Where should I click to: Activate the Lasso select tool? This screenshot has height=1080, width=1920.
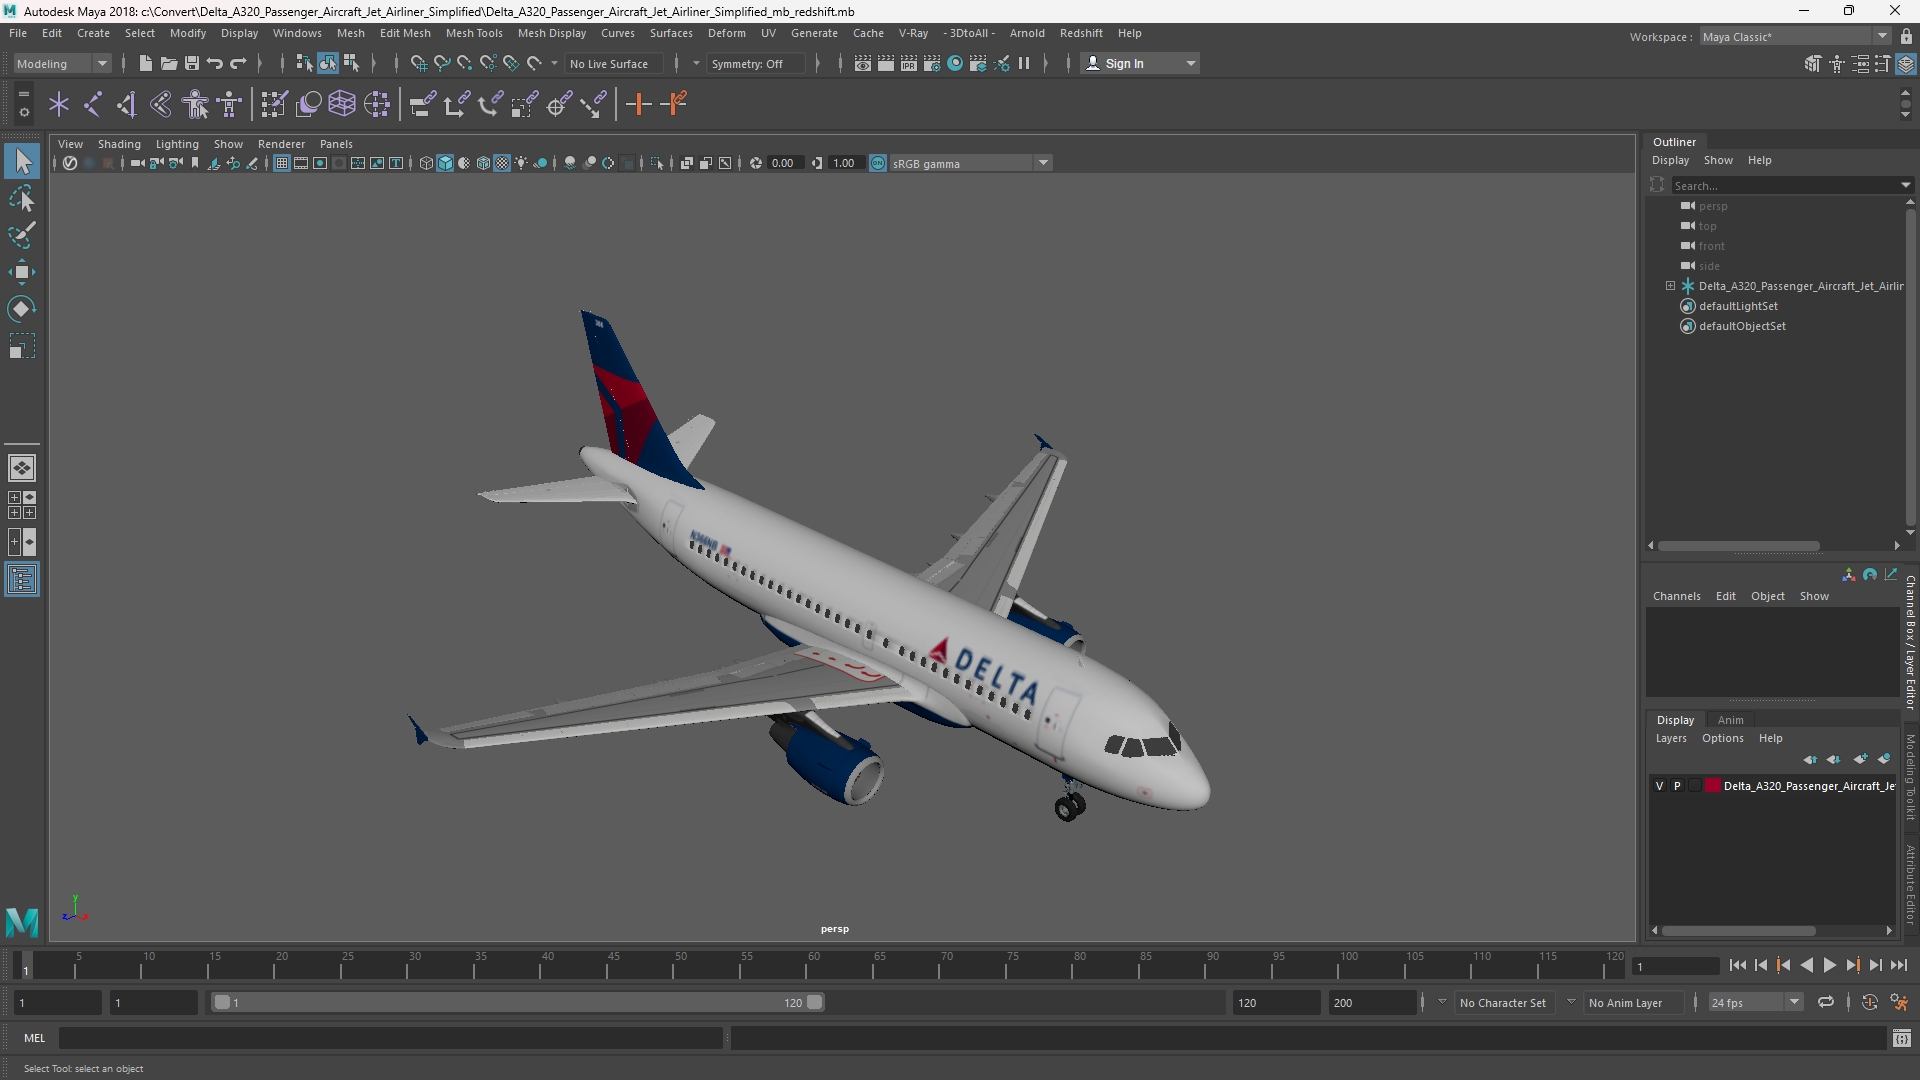point(22,198)
